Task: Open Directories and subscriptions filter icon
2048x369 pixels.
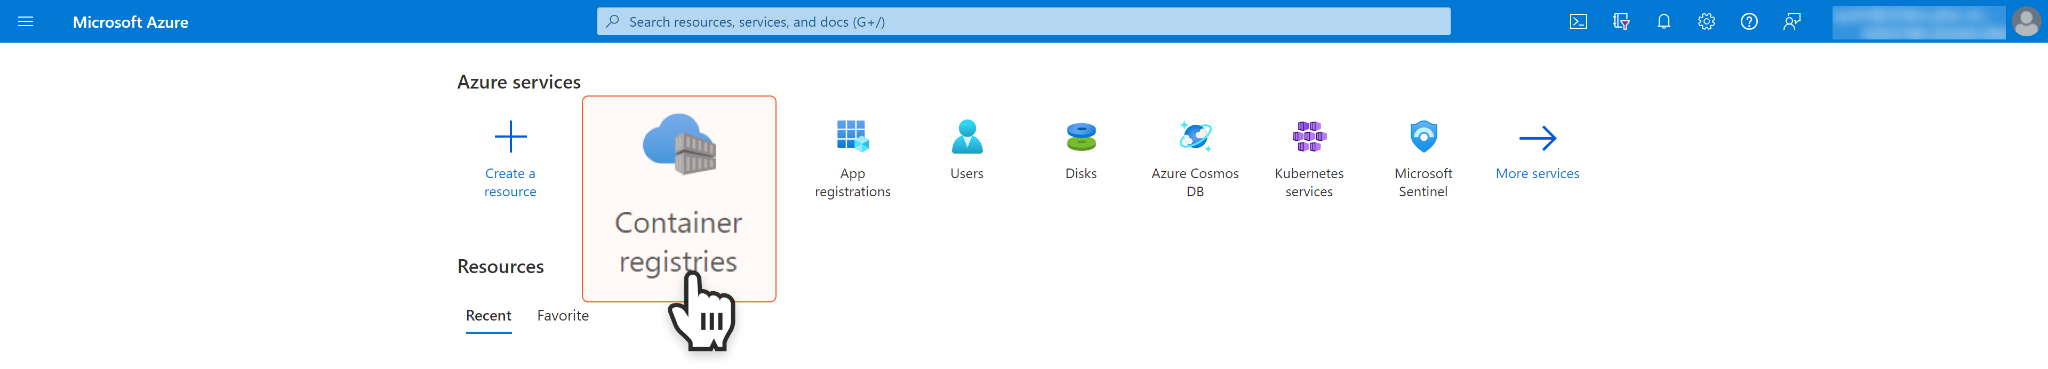Action: pyautogui.click(x=1621, y=21)
